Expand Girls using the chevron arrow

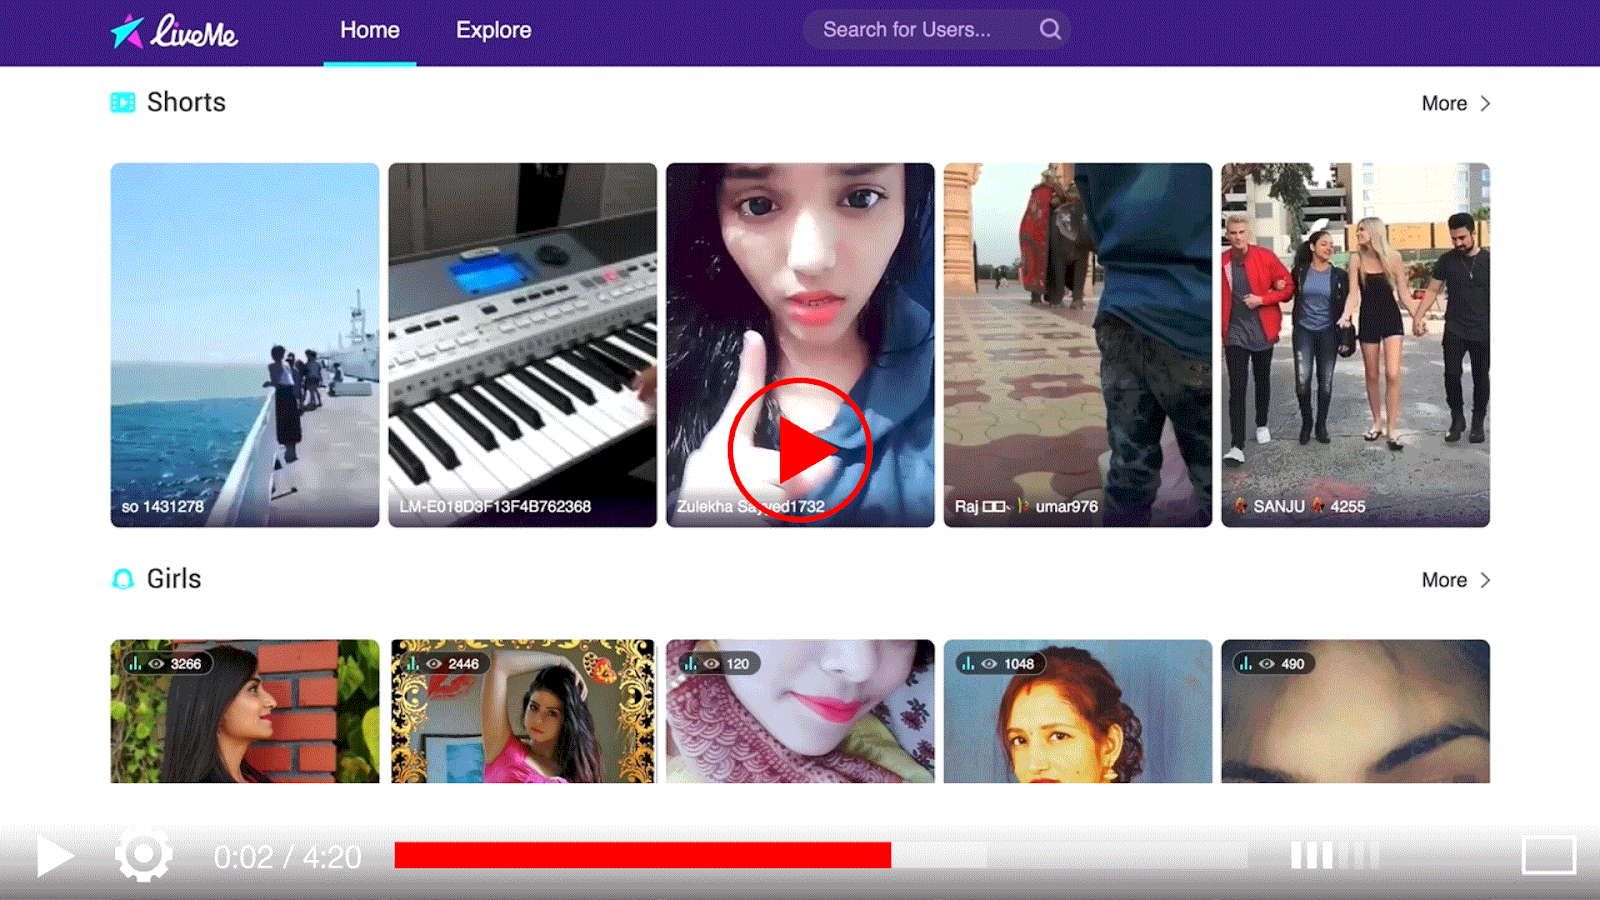[1485, 580]
